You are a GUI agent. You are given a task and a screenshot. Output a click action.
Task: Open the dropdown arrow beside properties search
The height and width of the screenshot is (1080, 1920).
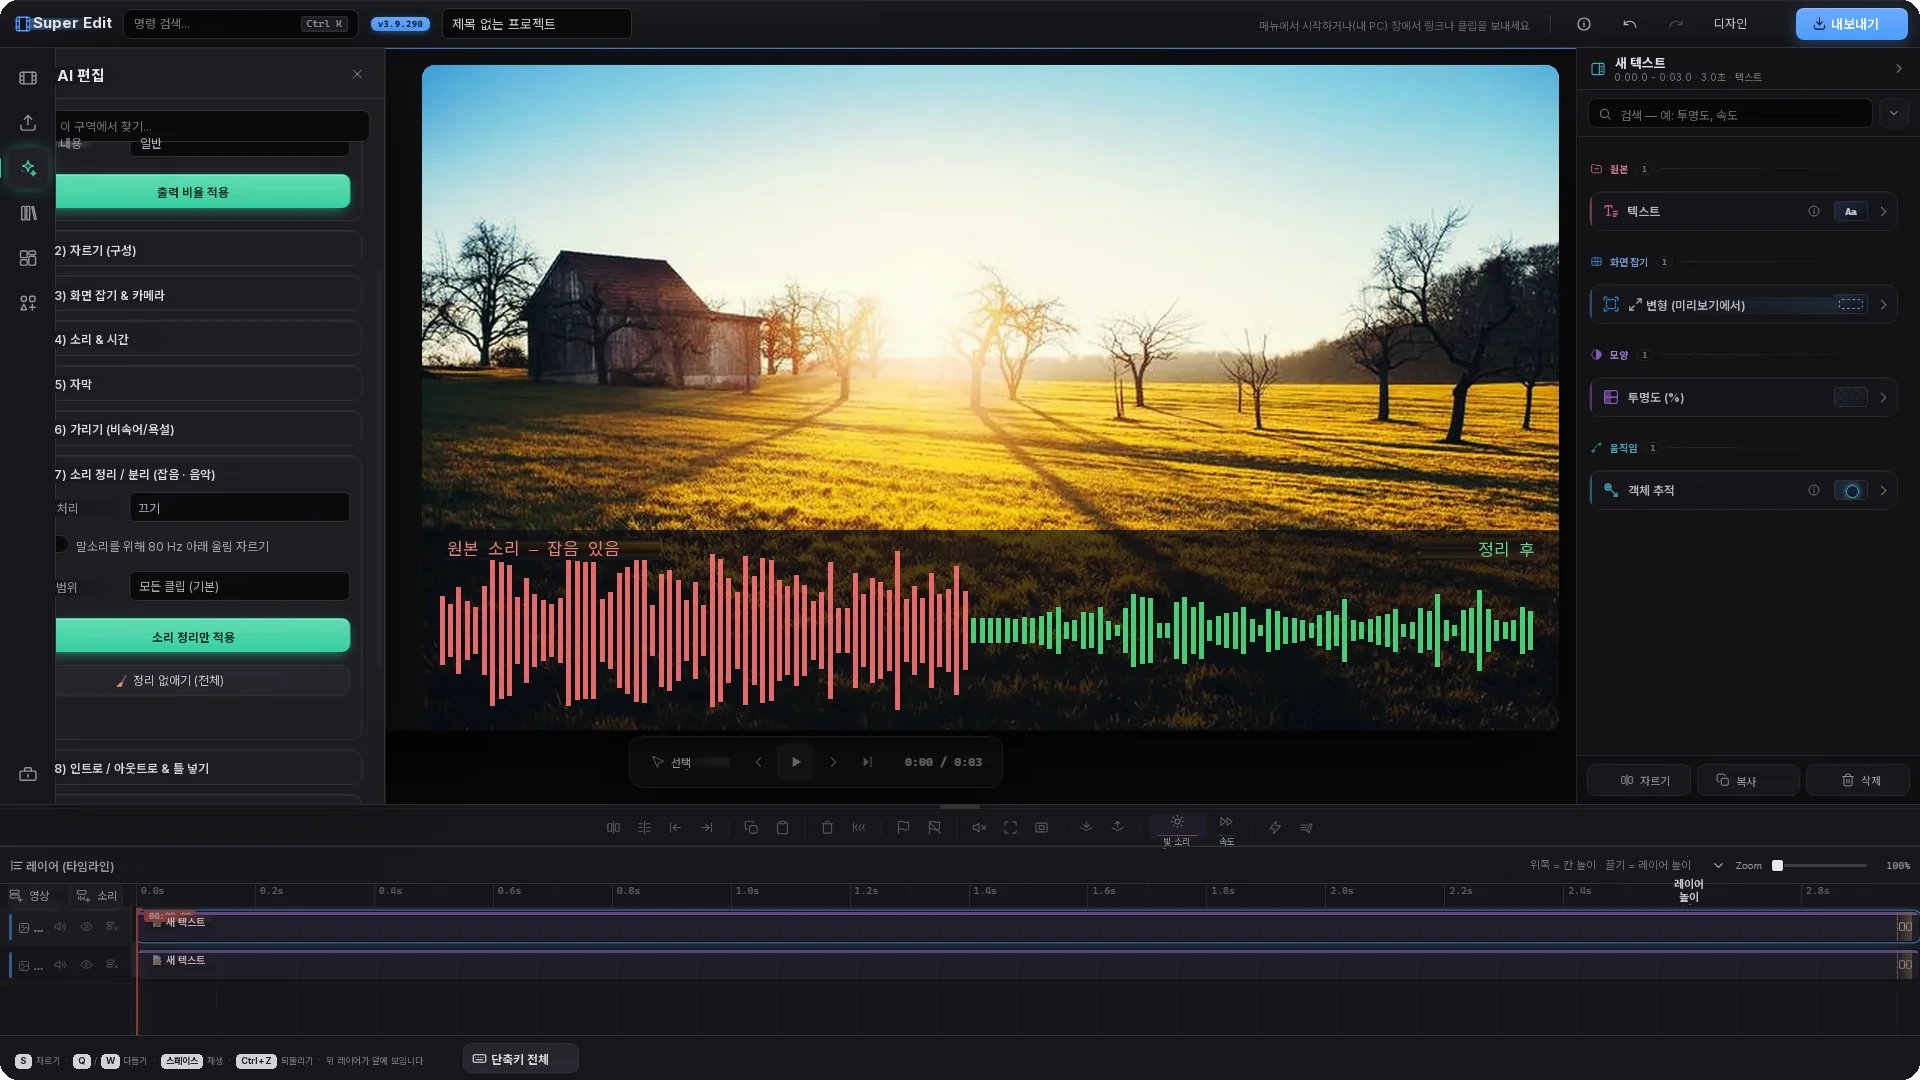pyautogui.click(x=1893, y=114)
